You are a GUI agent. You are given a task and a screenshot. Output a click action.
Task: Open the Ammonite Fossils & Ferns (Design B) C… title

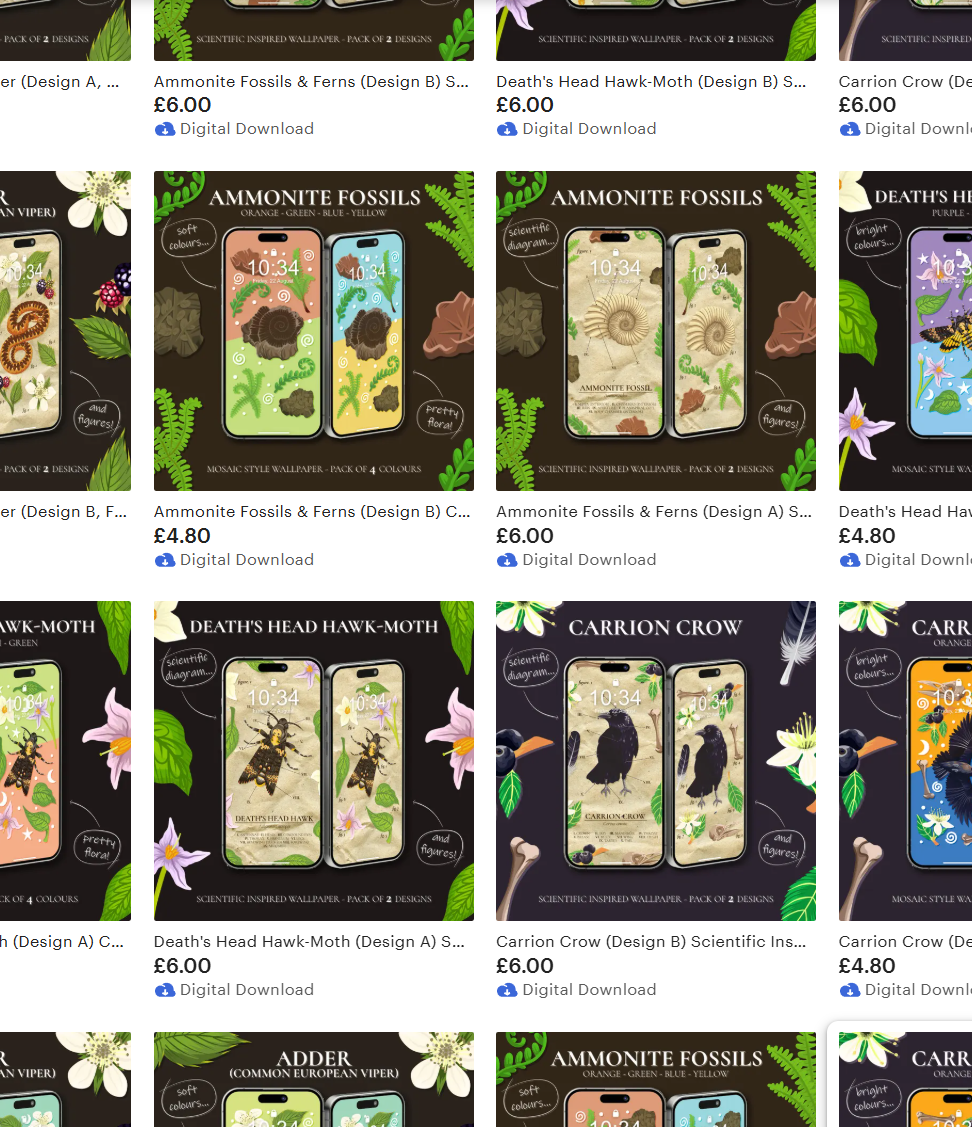312,512
